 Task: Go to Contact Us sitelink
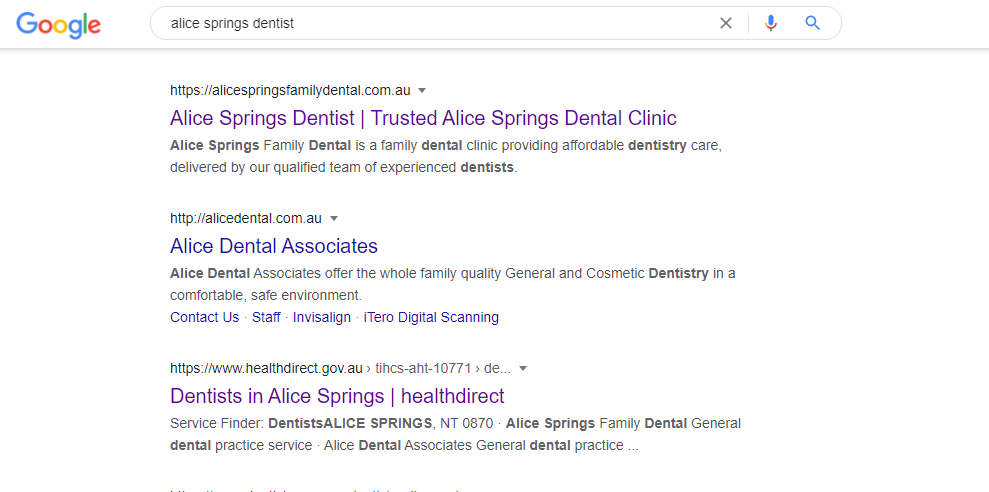204,317
